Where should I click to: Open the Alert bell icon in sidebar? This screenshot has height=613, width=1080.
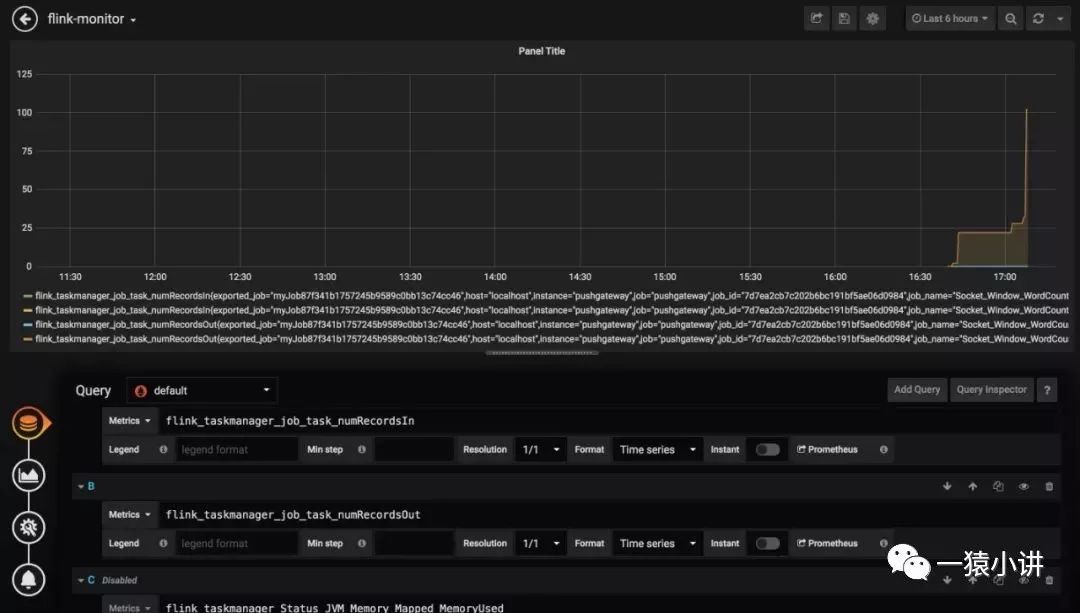point(29,578)
